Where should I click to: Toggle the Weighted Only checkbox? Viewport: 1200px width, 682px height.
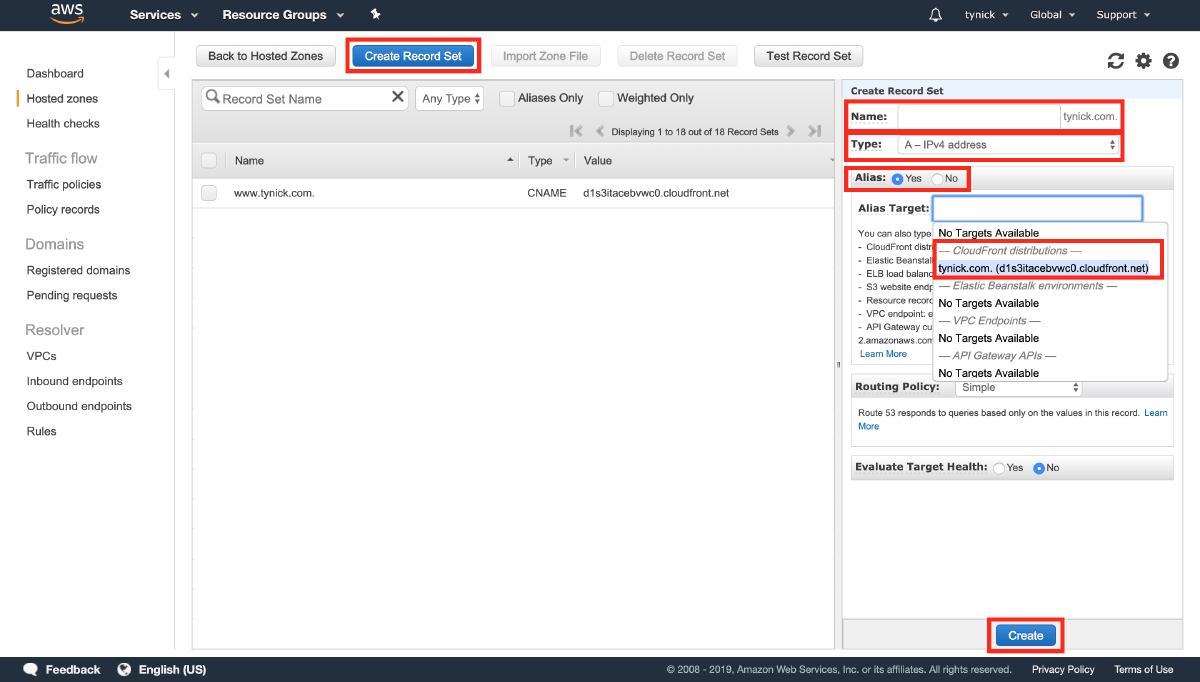point(606,98)
